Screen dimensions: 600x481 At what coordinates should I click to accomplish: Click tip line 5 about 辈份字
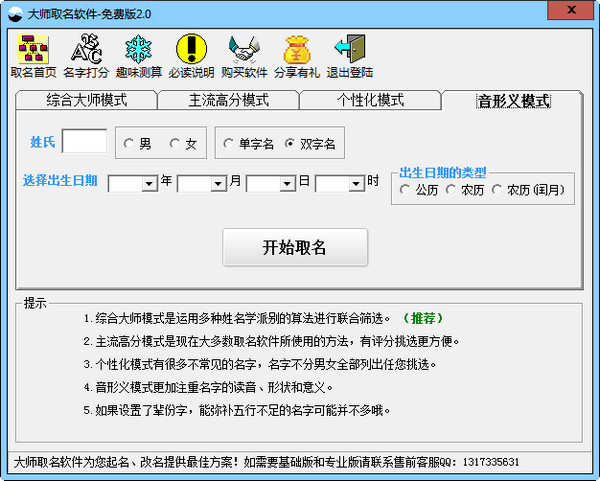tap(236, 410)
